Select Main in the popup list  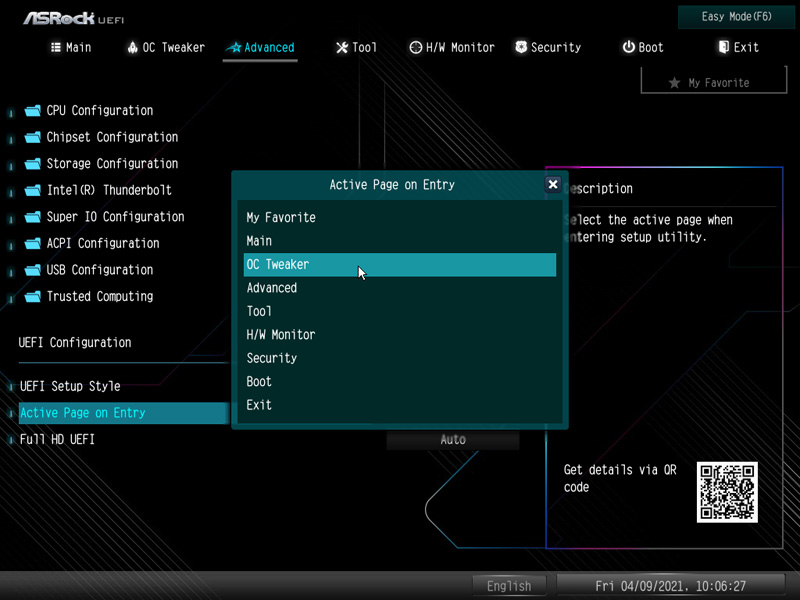coord(400,241)
